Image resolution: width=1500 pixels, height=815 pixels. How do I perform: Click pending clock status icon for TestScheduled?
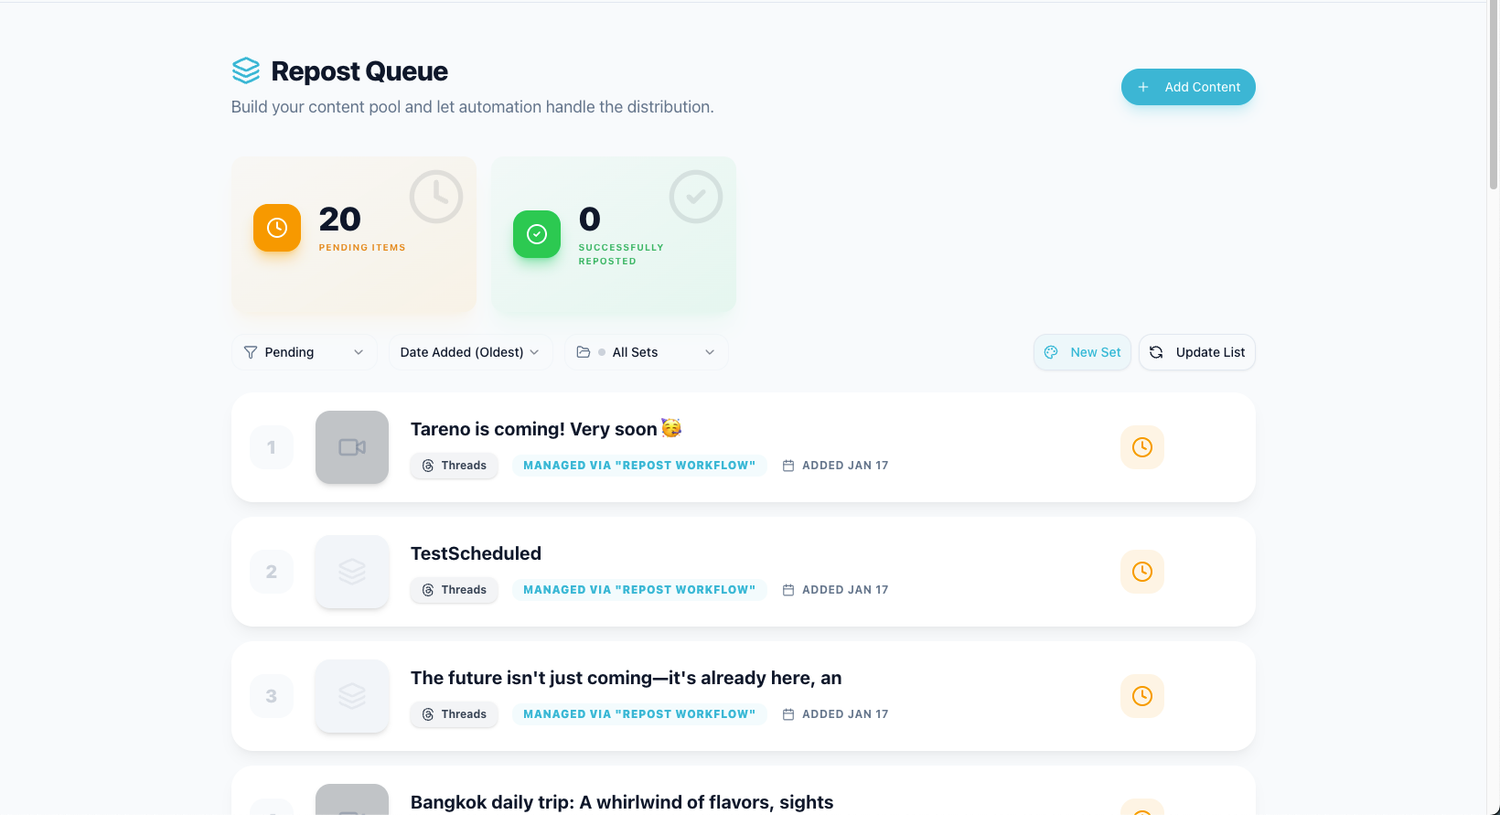point(1142,572)
